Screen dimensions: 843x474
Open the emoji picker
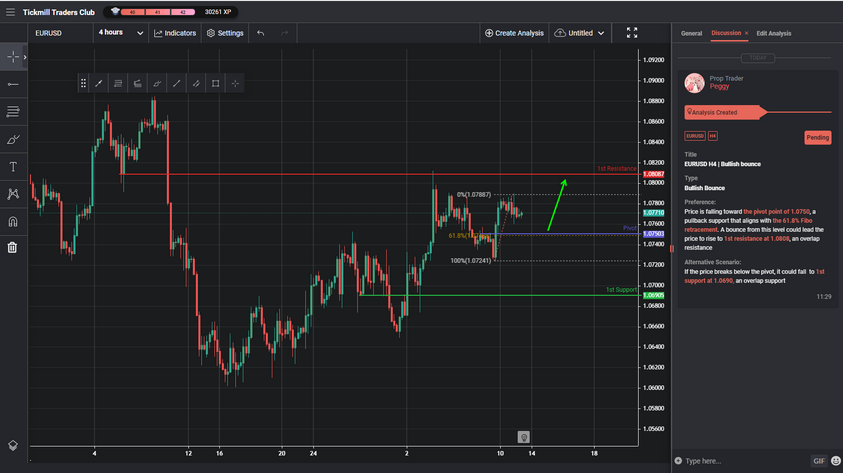(x=836, y=461)
